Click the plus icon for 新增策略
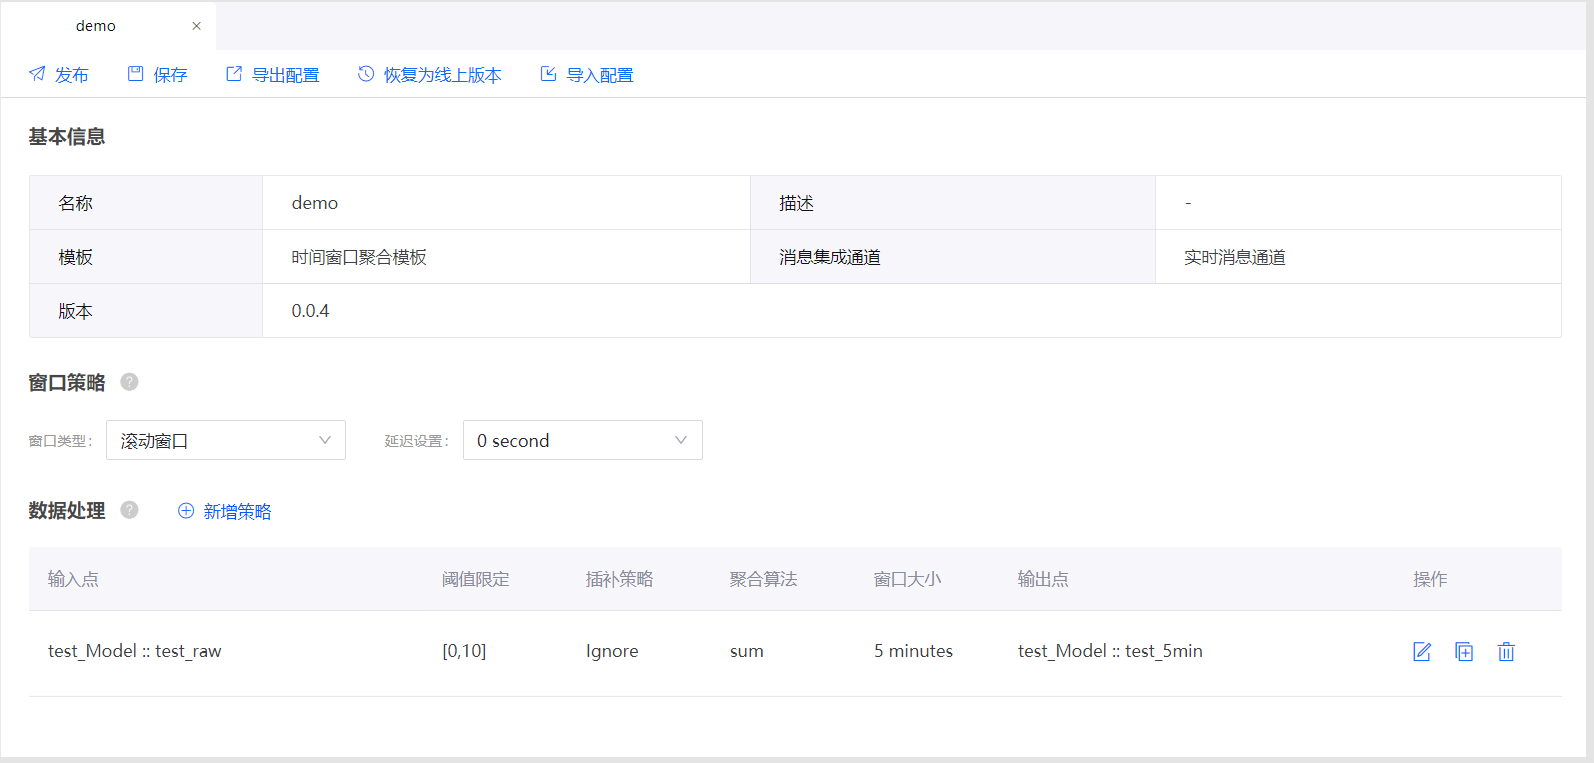Image resolution: width=1594 pixels, height=763 pixels. coord(186,511)
